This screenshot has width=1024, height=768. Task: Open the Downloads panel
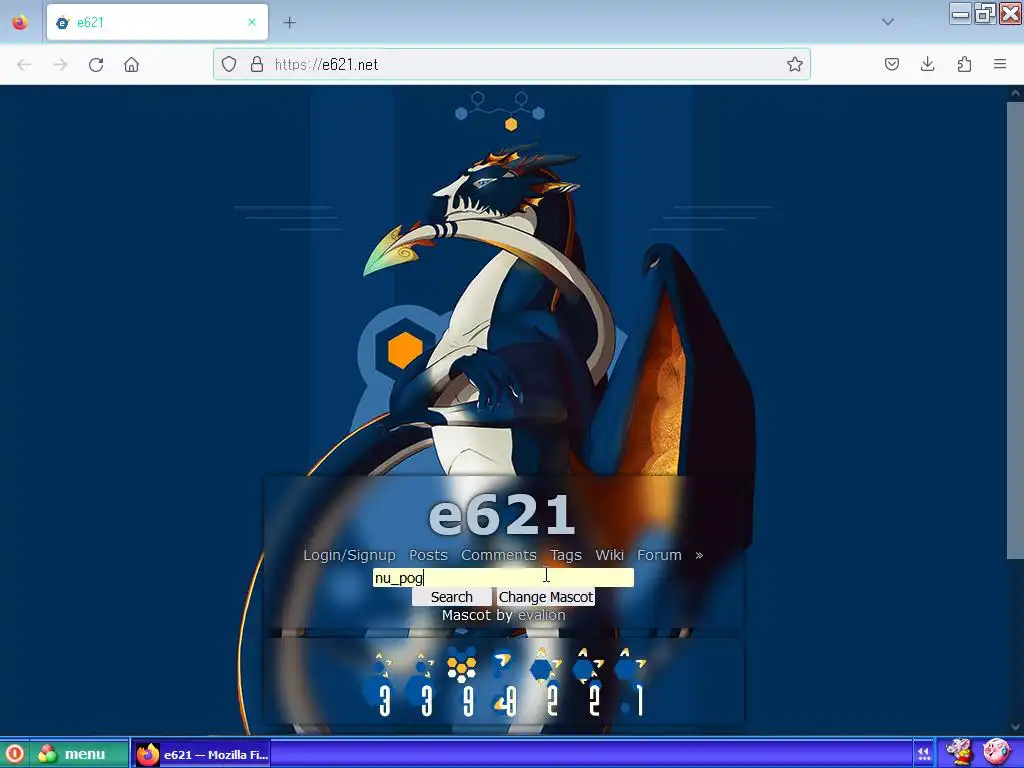pos(927,64)
